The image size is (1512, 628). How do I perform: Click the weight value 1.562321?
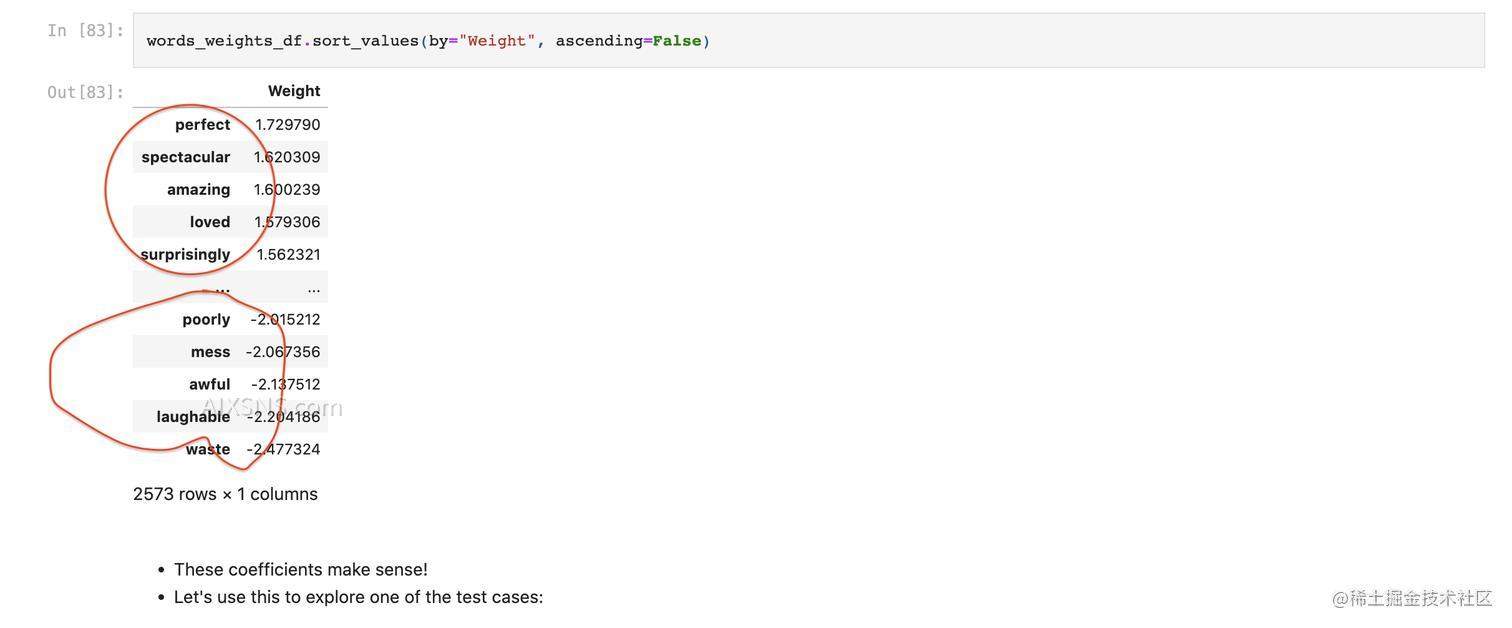288,255
